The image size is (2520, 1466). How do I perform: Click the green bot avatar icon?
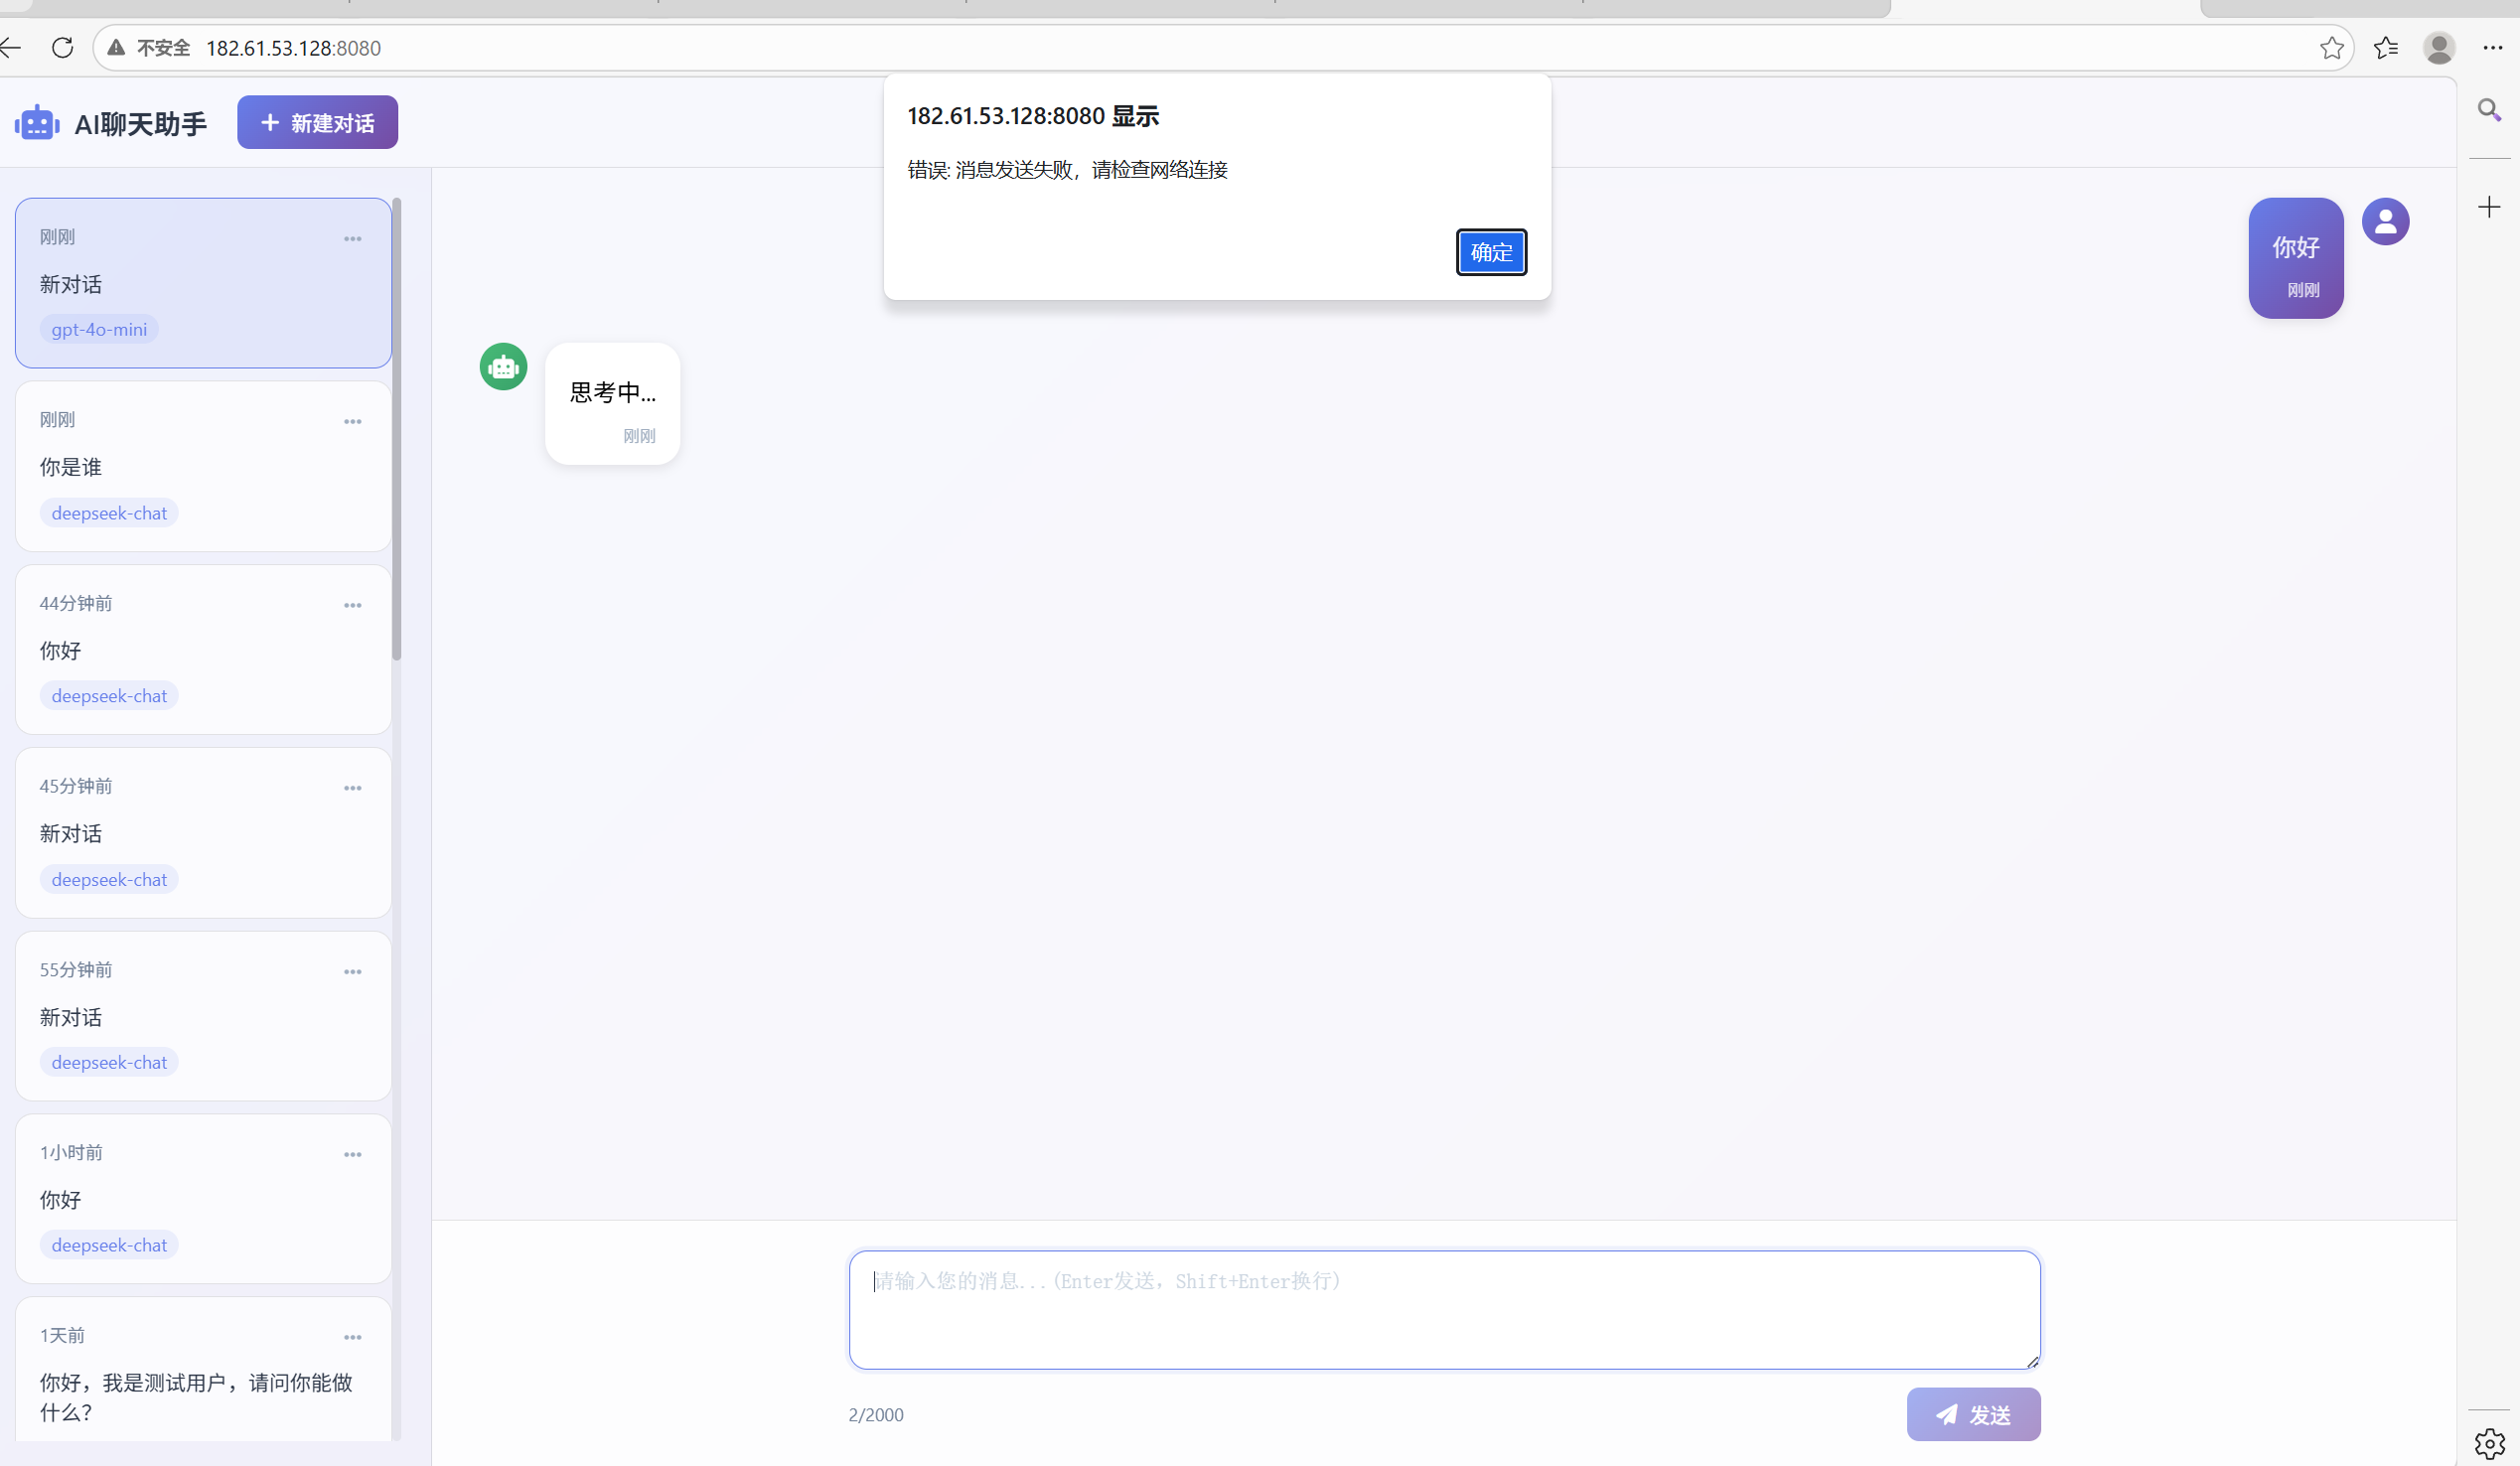point(503,367)
